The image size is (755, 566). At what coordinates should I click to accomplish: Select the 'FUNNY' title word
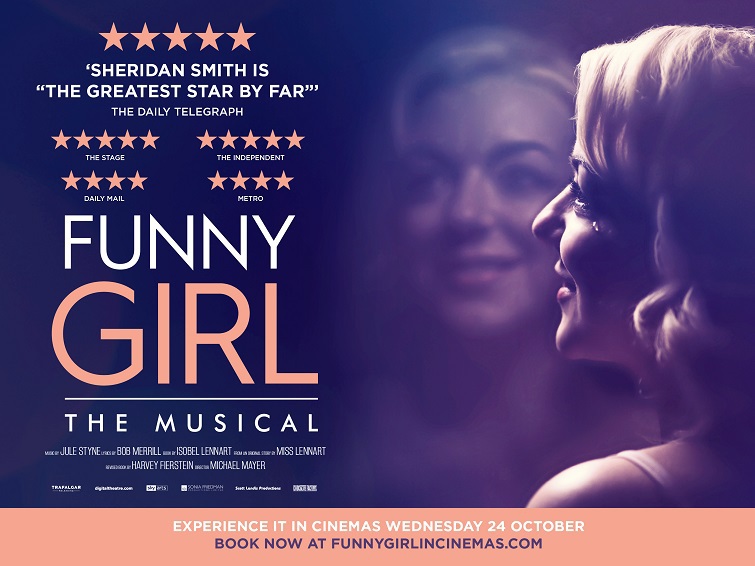[179, 242]
